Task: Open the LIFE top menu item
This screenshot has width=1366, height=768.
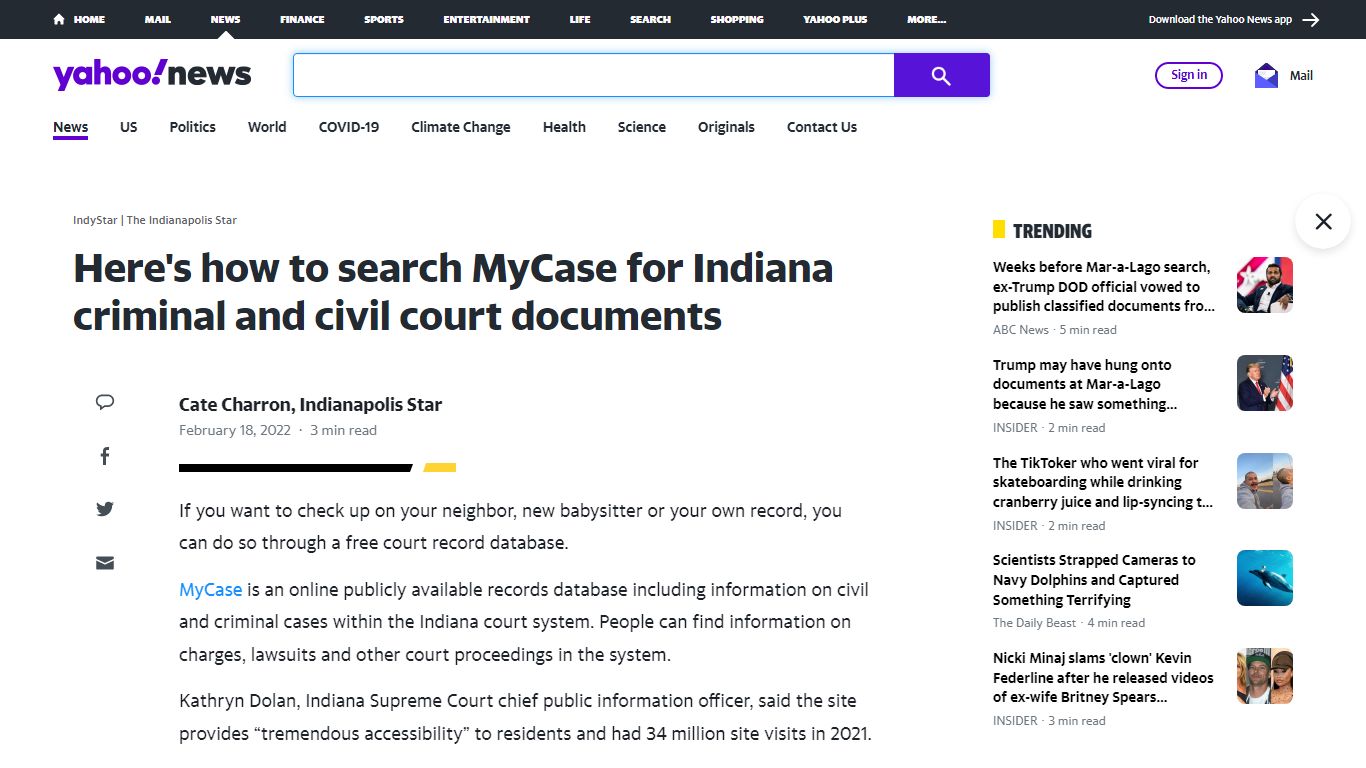Action: pyautogui.click(x=580, y=19)
